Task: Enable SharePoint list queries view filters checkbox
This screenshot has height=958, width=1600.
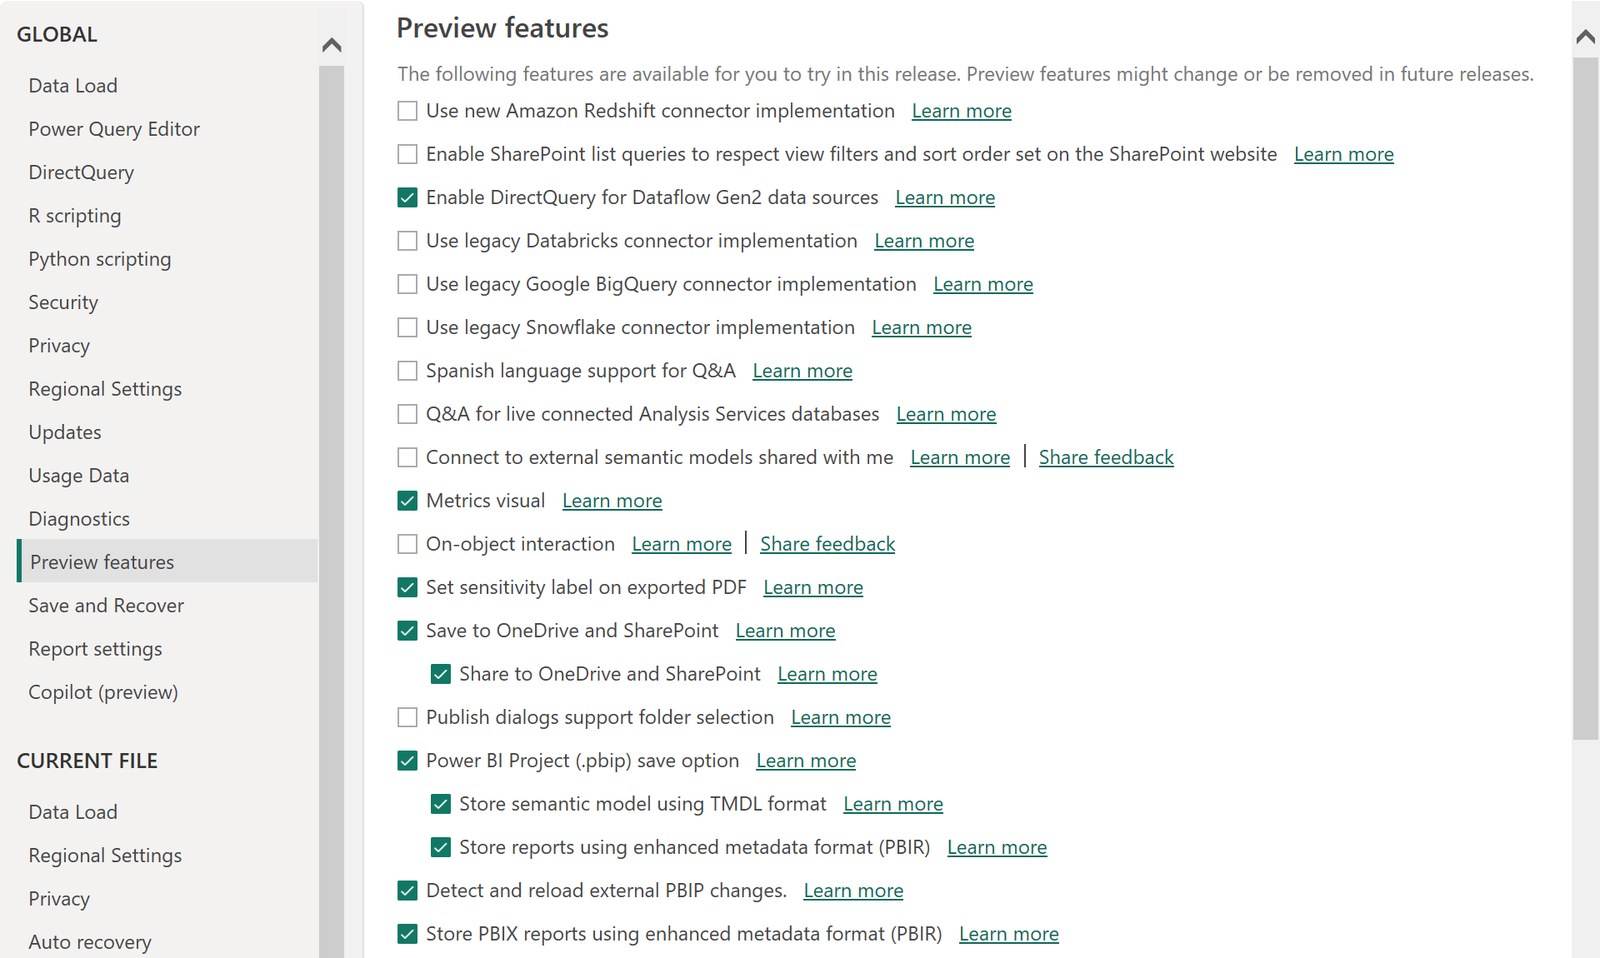Action: [x=407, y=154]
